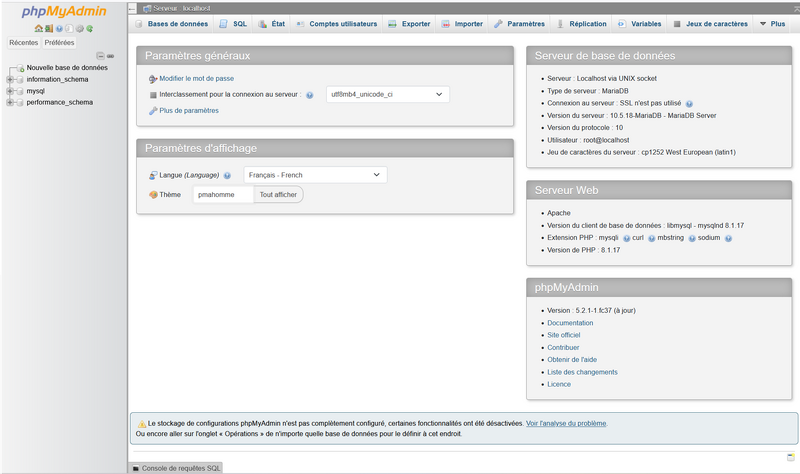Select the mysql database name
The width and height of the screenshot is (800, 474).
click(x=36, y=91)
